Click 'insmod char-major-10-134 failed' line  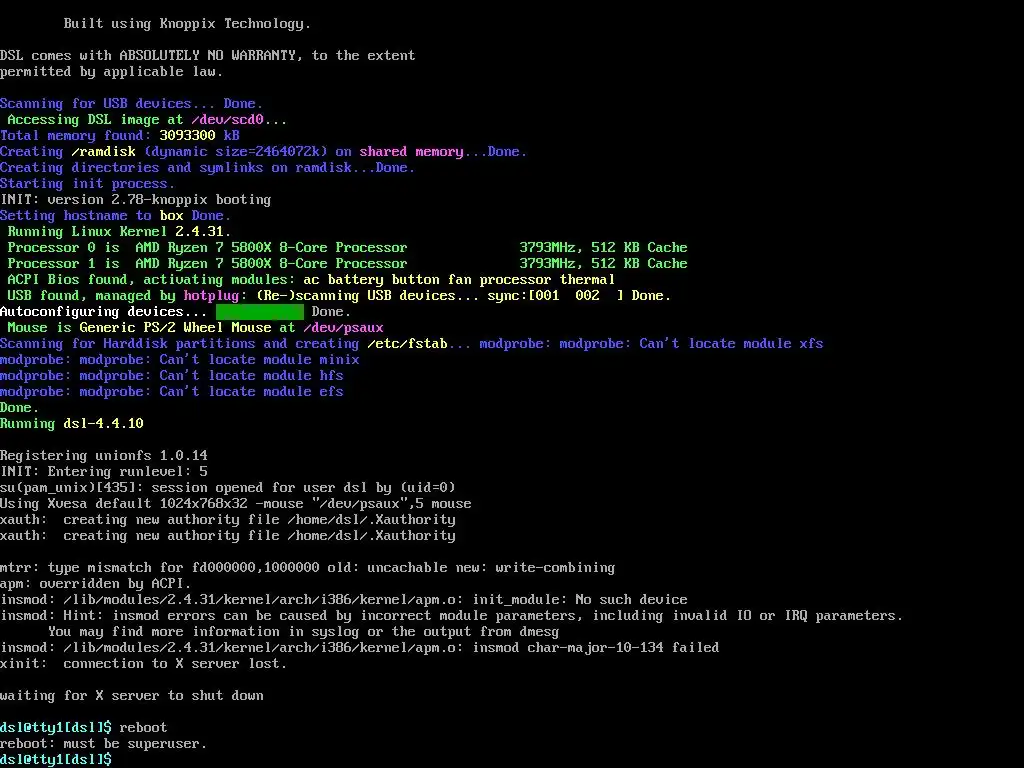359,648
